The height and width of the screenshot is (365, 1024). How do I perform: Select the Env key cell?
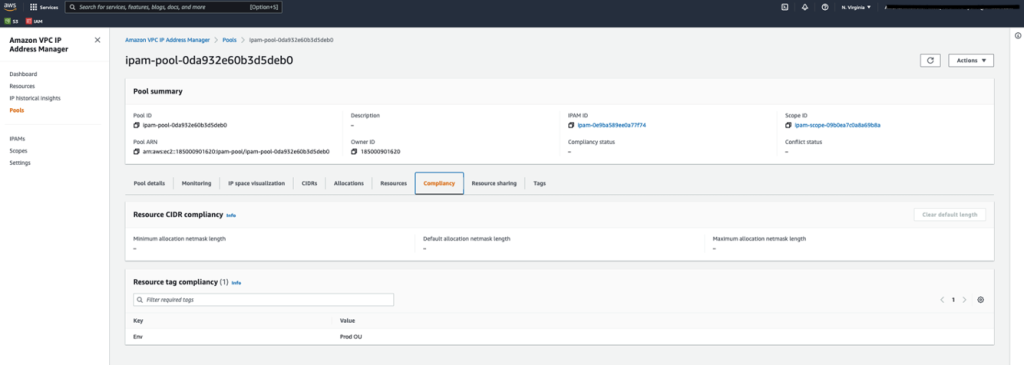pyautogui.click(x=138, y=336)
